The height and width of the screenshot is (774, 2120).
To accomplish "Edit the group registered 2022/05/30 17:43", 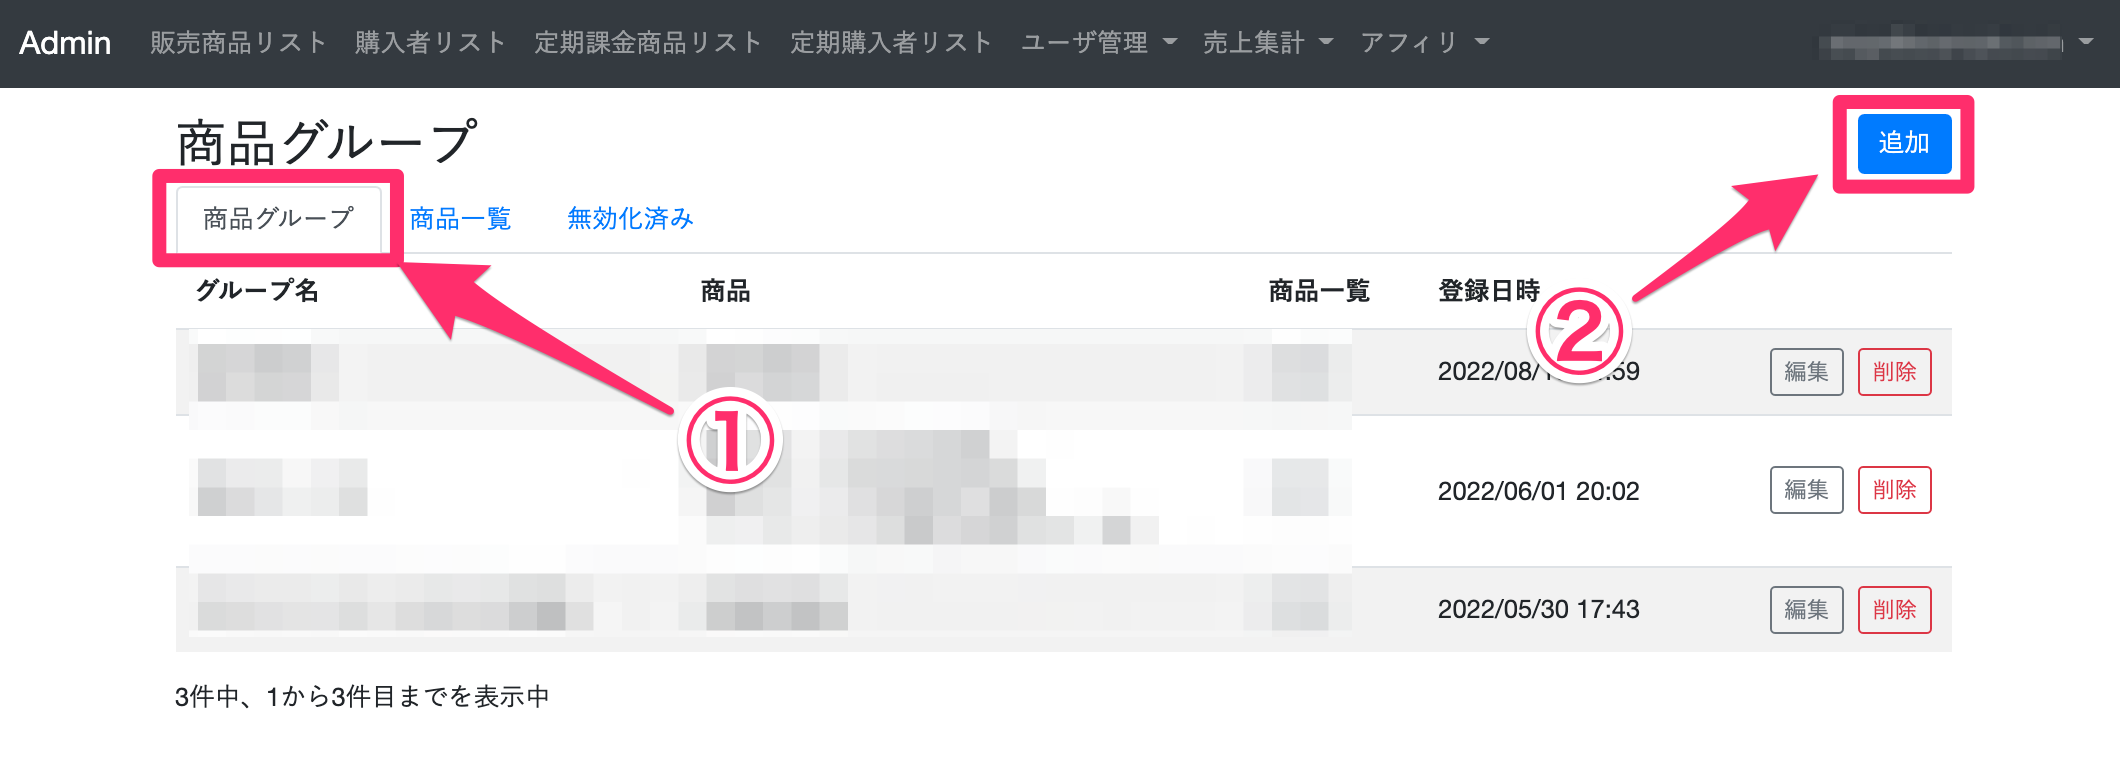I will (x=1806, y=610).
